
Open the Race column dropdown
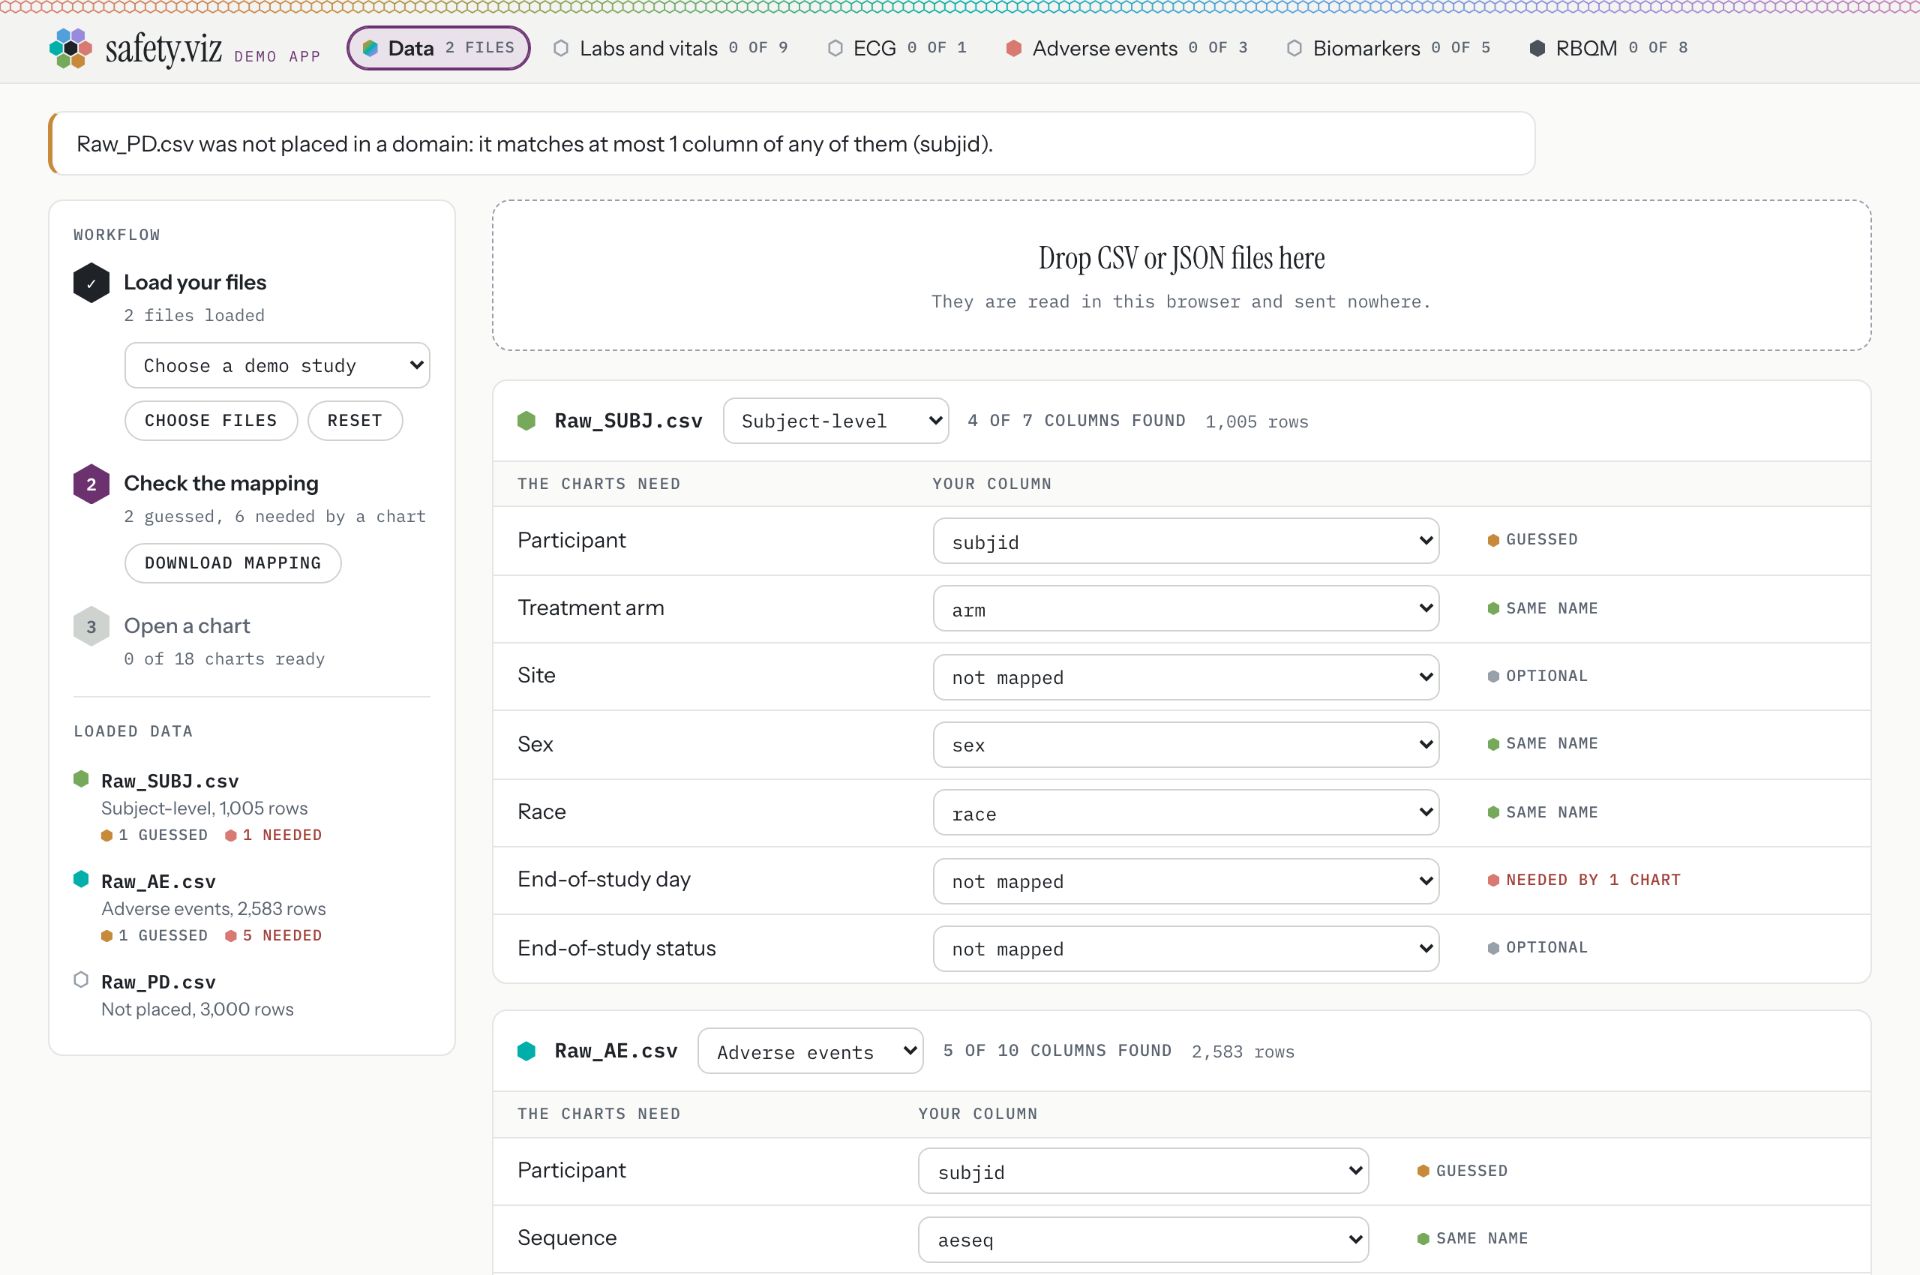click(1186, 813)
